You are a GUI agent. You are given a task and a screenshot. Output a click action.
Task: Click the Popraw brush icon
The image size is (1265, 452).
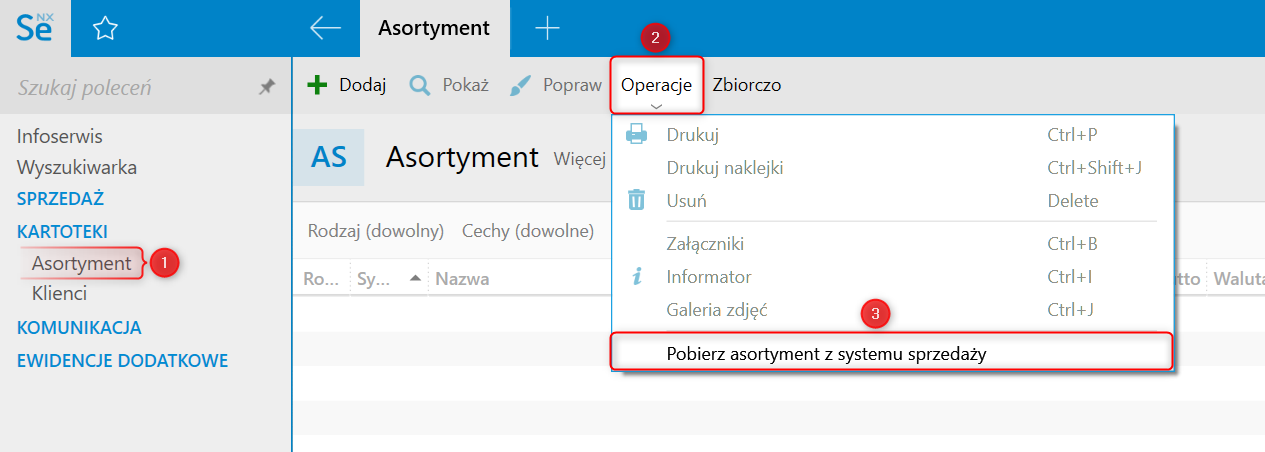click(521, 86)
